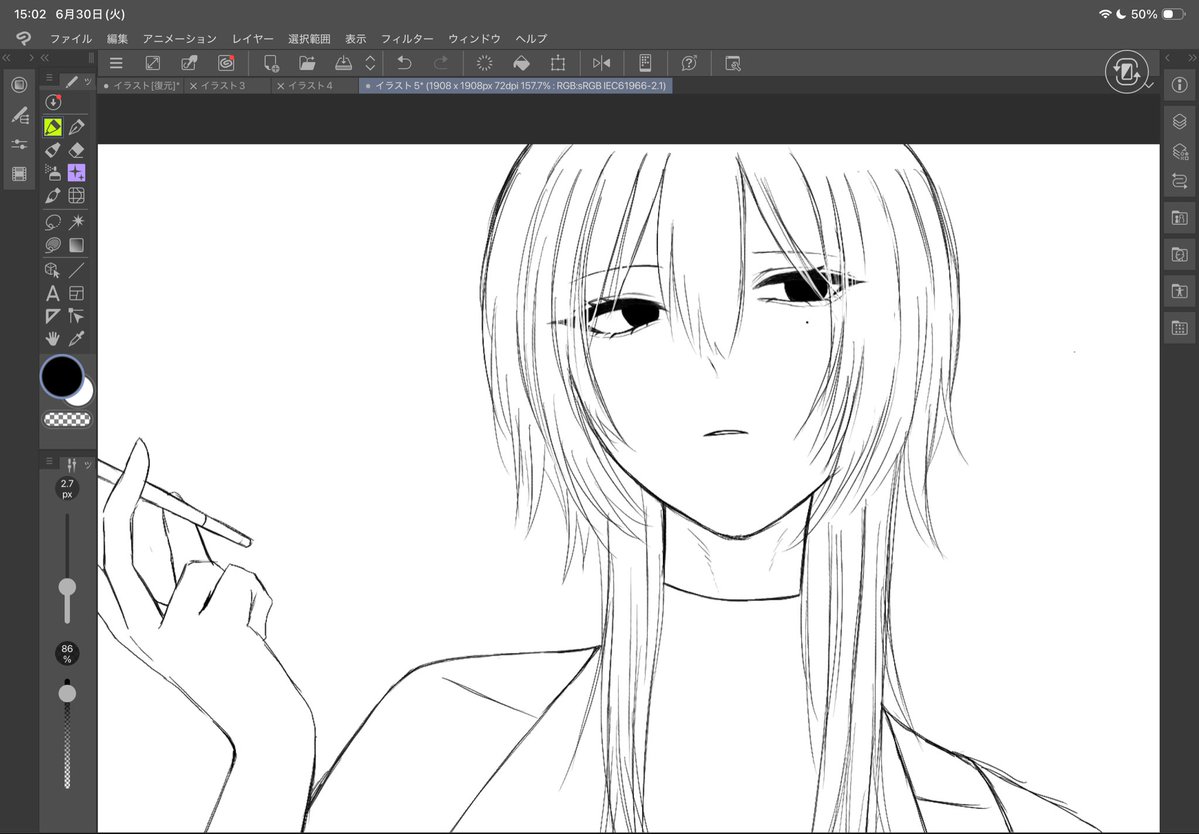Open the Quick Access palette icon

tap(20, 85)
